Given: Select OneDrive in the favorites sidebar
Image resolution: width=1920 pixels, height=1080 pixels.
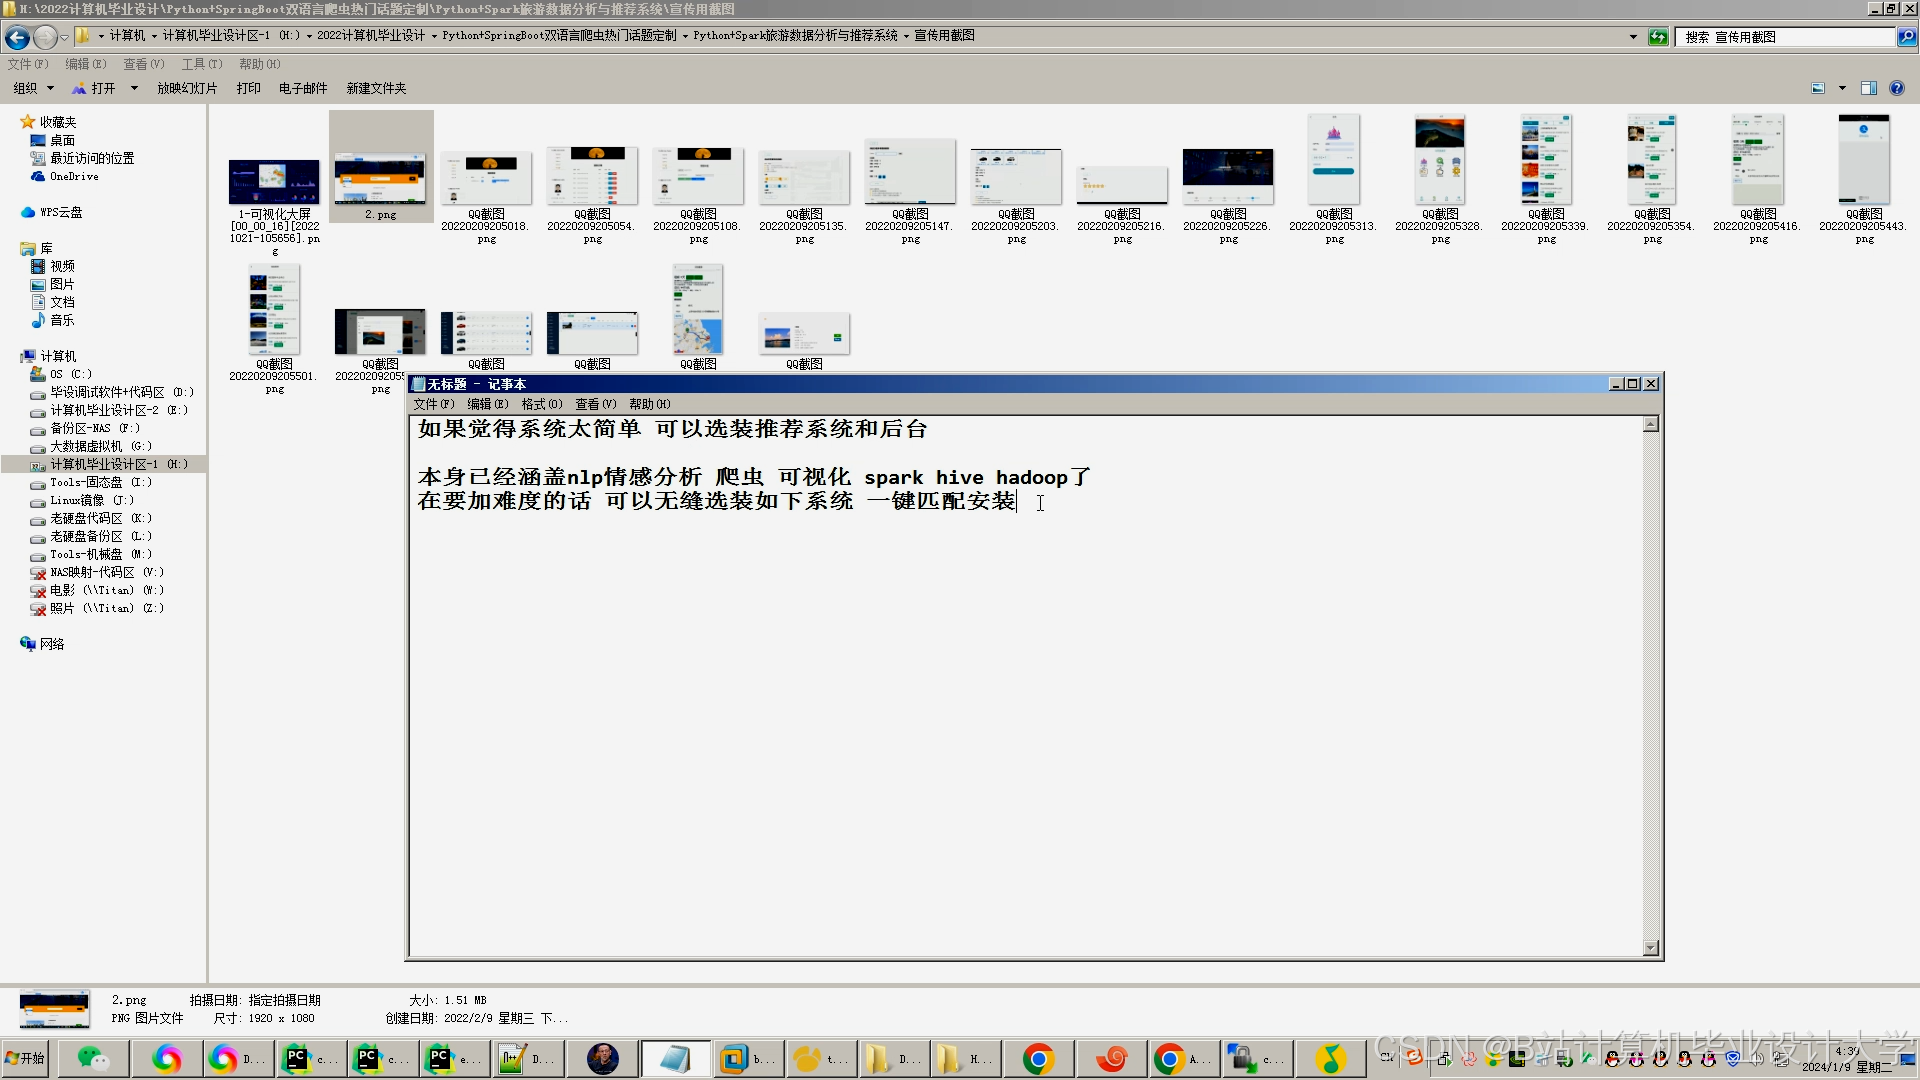Looking at the screenshot, I should [x=74, y=176].
